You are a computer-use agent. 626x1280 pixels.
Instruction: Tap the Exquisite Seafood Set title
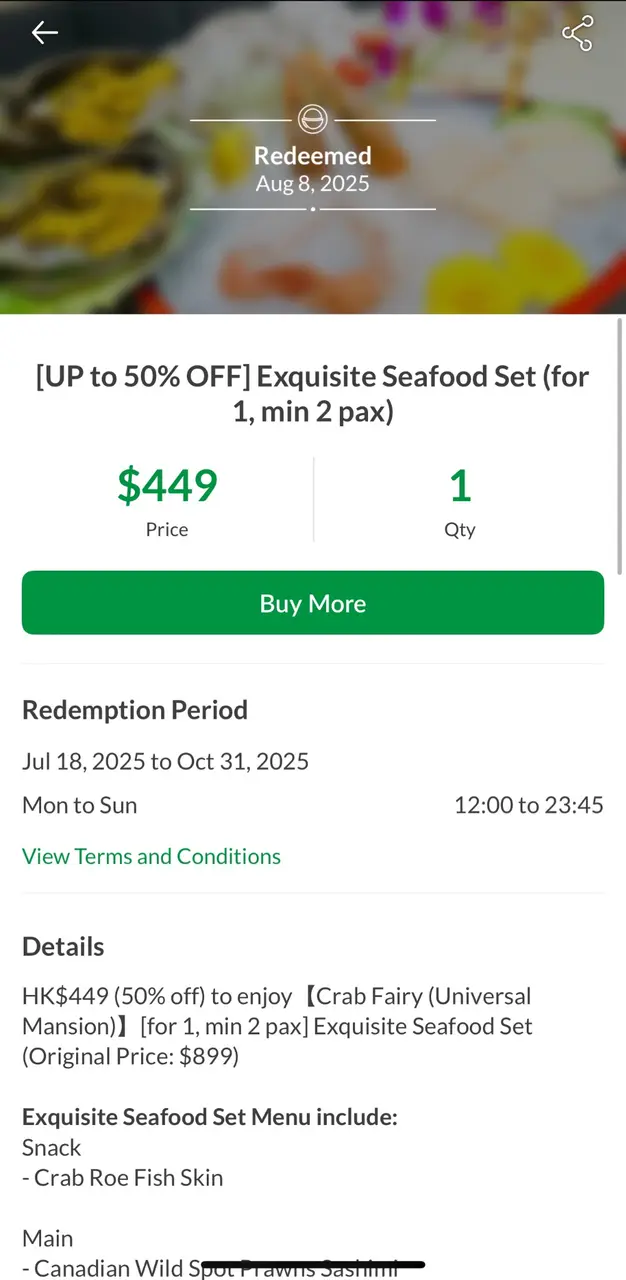pos(313,394)
